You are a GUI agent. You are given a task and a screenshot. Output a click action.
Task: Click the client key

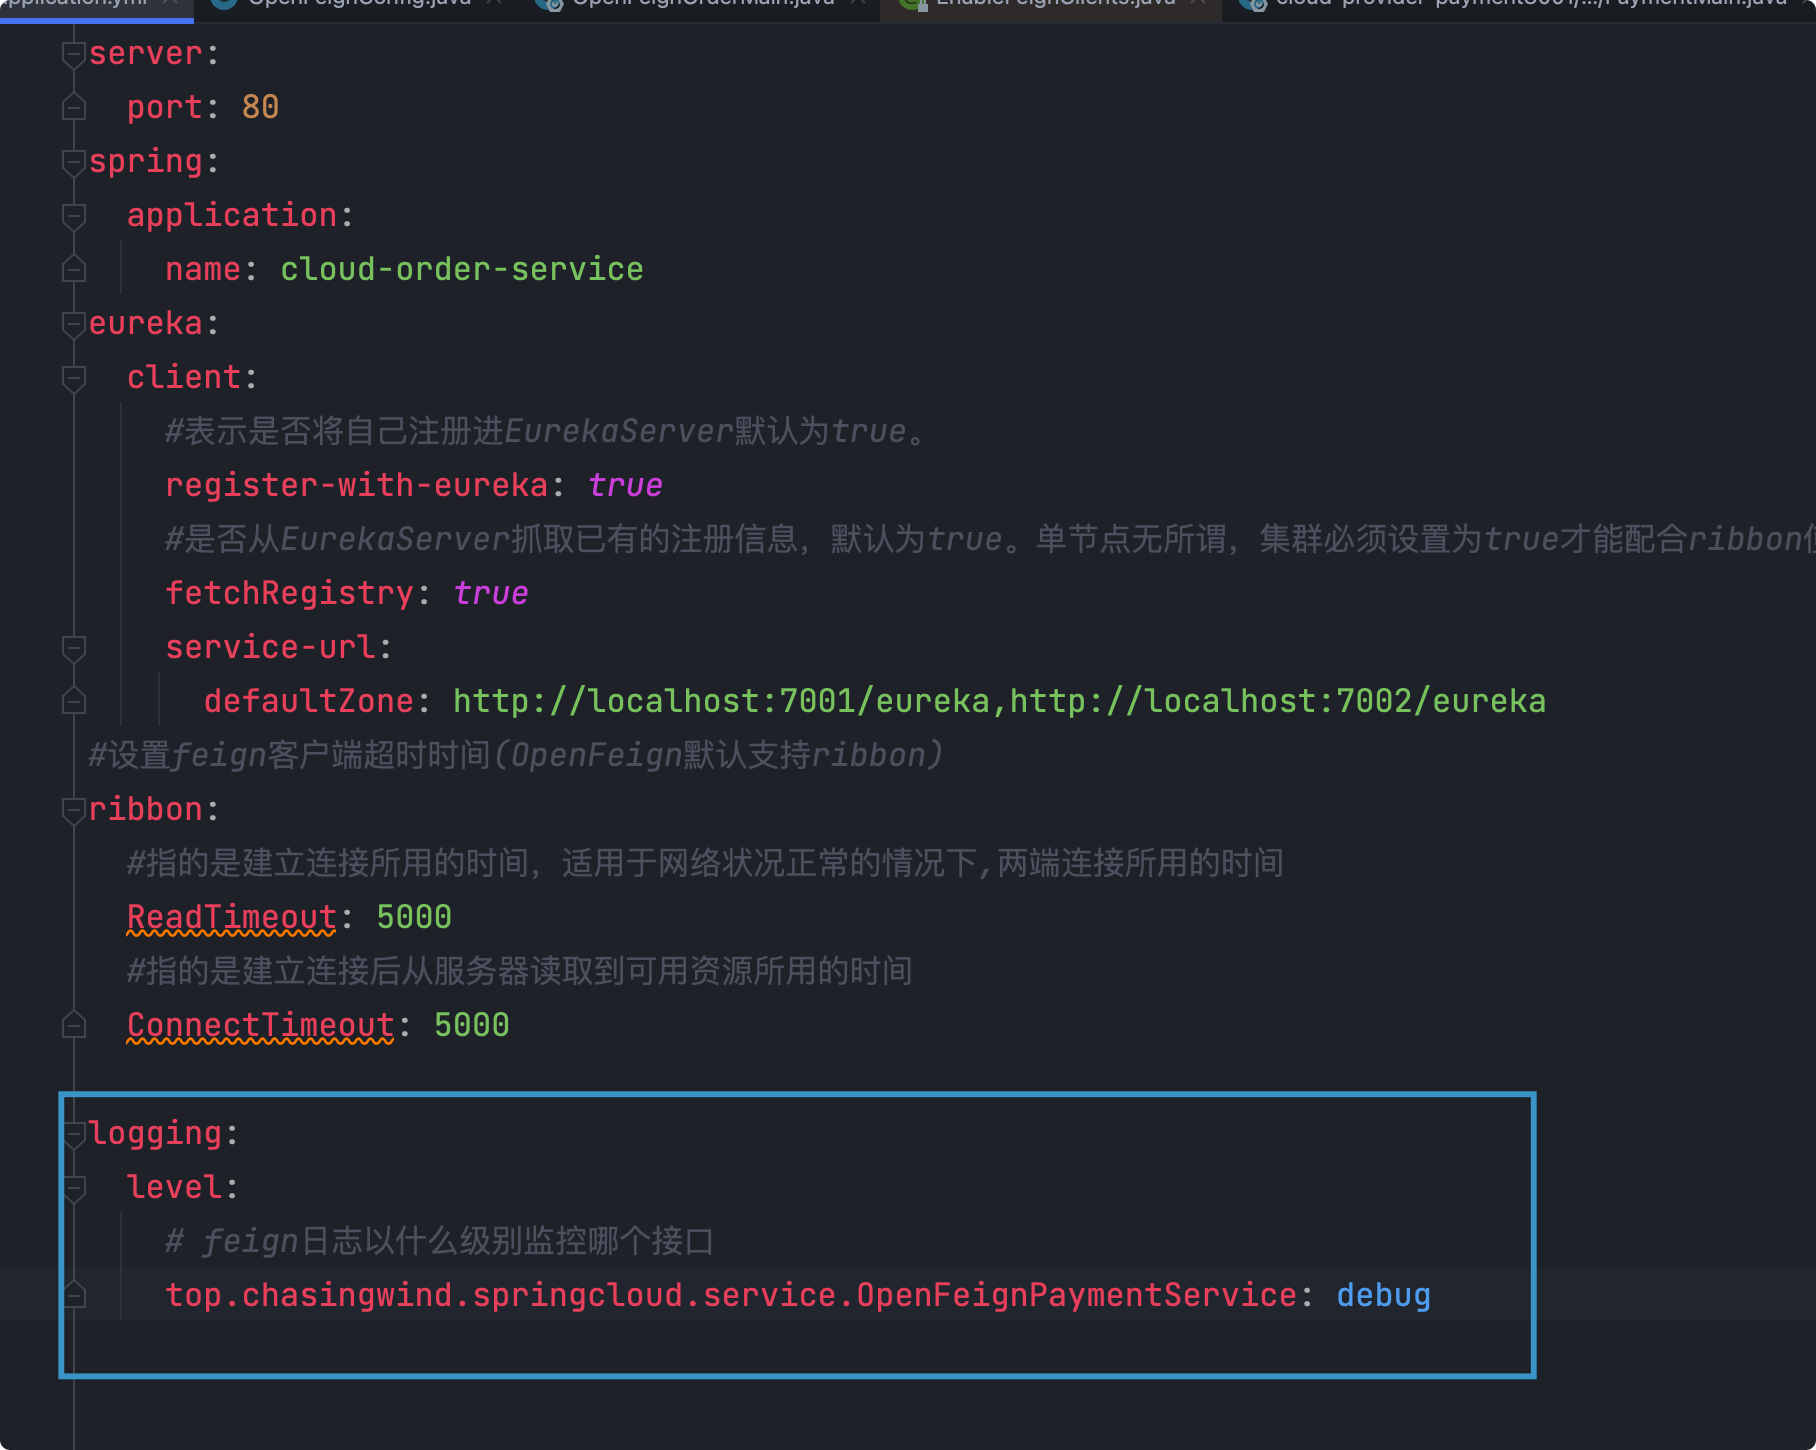pos(184,378)
